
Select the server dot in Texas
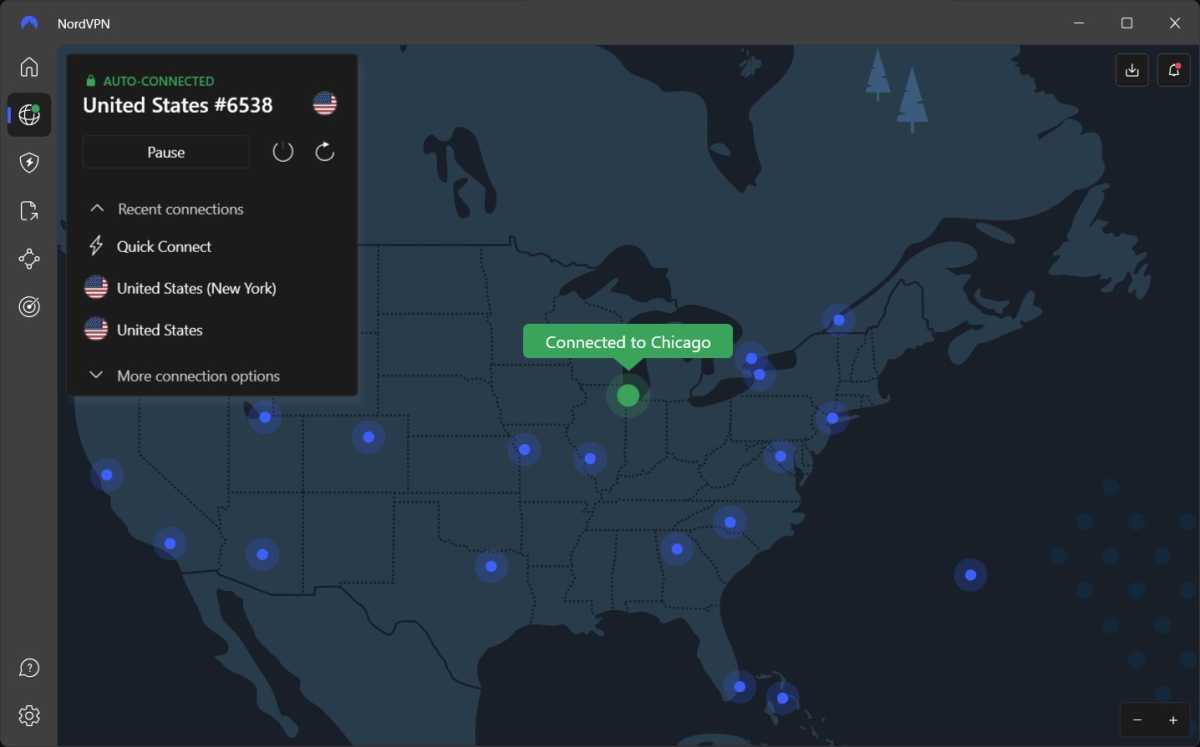coord(491,566)
